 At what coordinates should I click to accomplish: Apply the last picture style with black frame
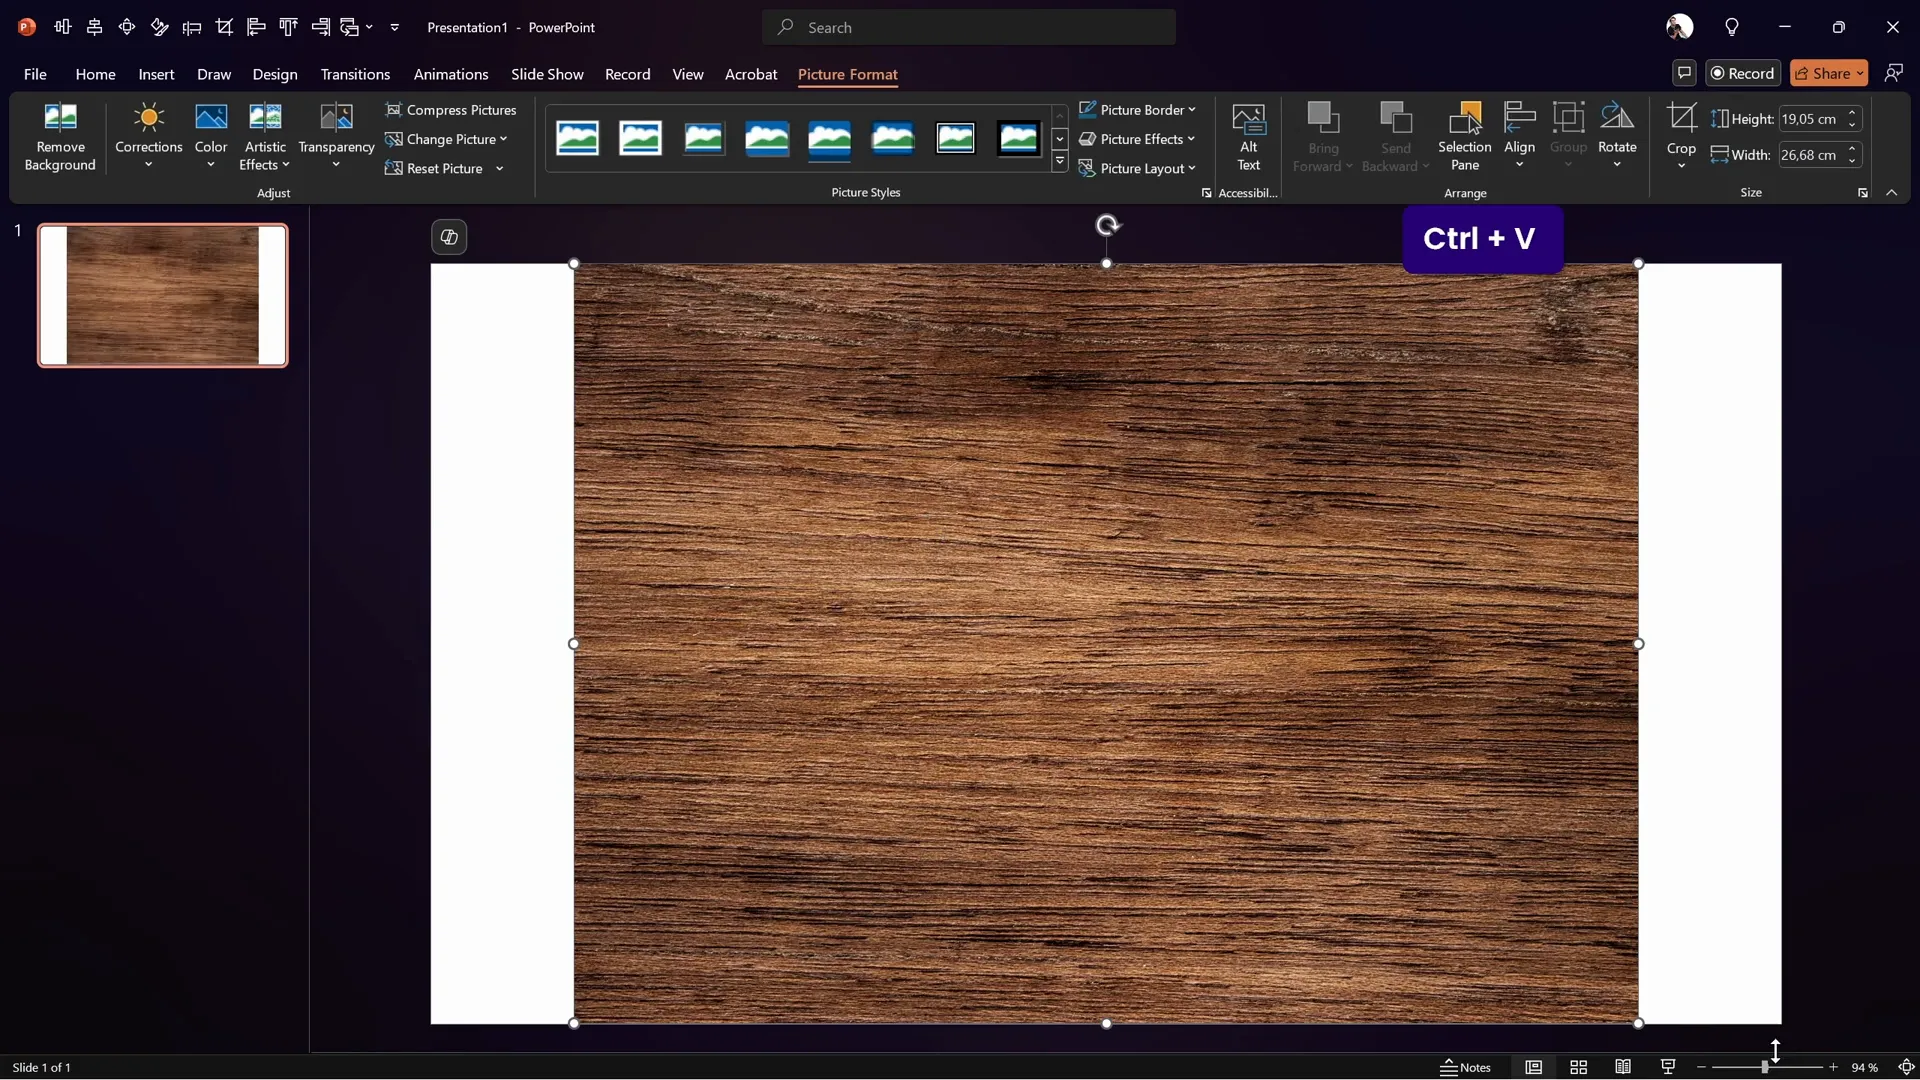[1018, 138]
